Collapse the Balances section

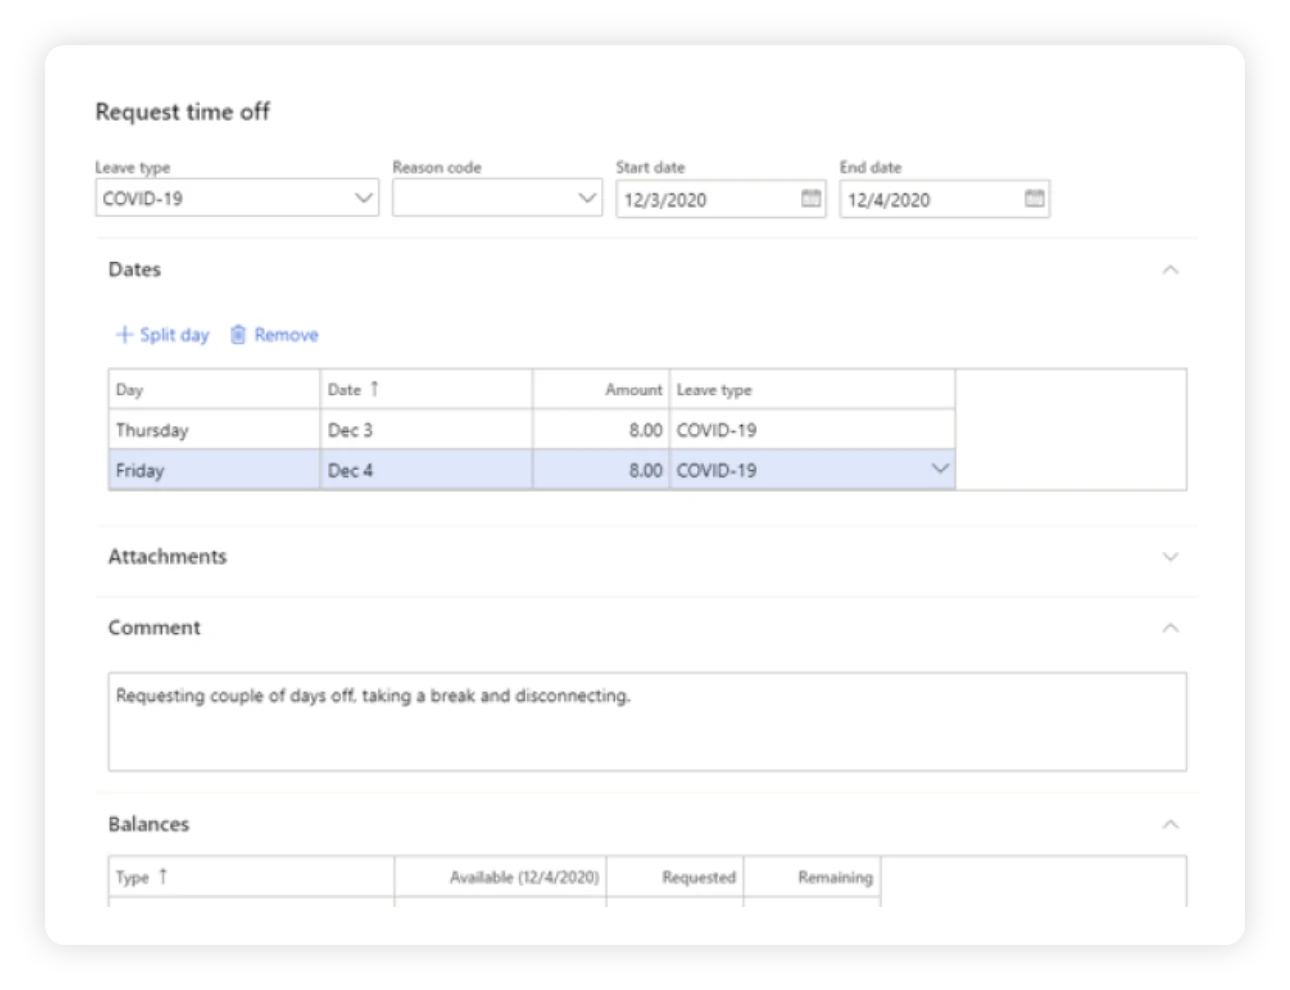click(1170, 824)
